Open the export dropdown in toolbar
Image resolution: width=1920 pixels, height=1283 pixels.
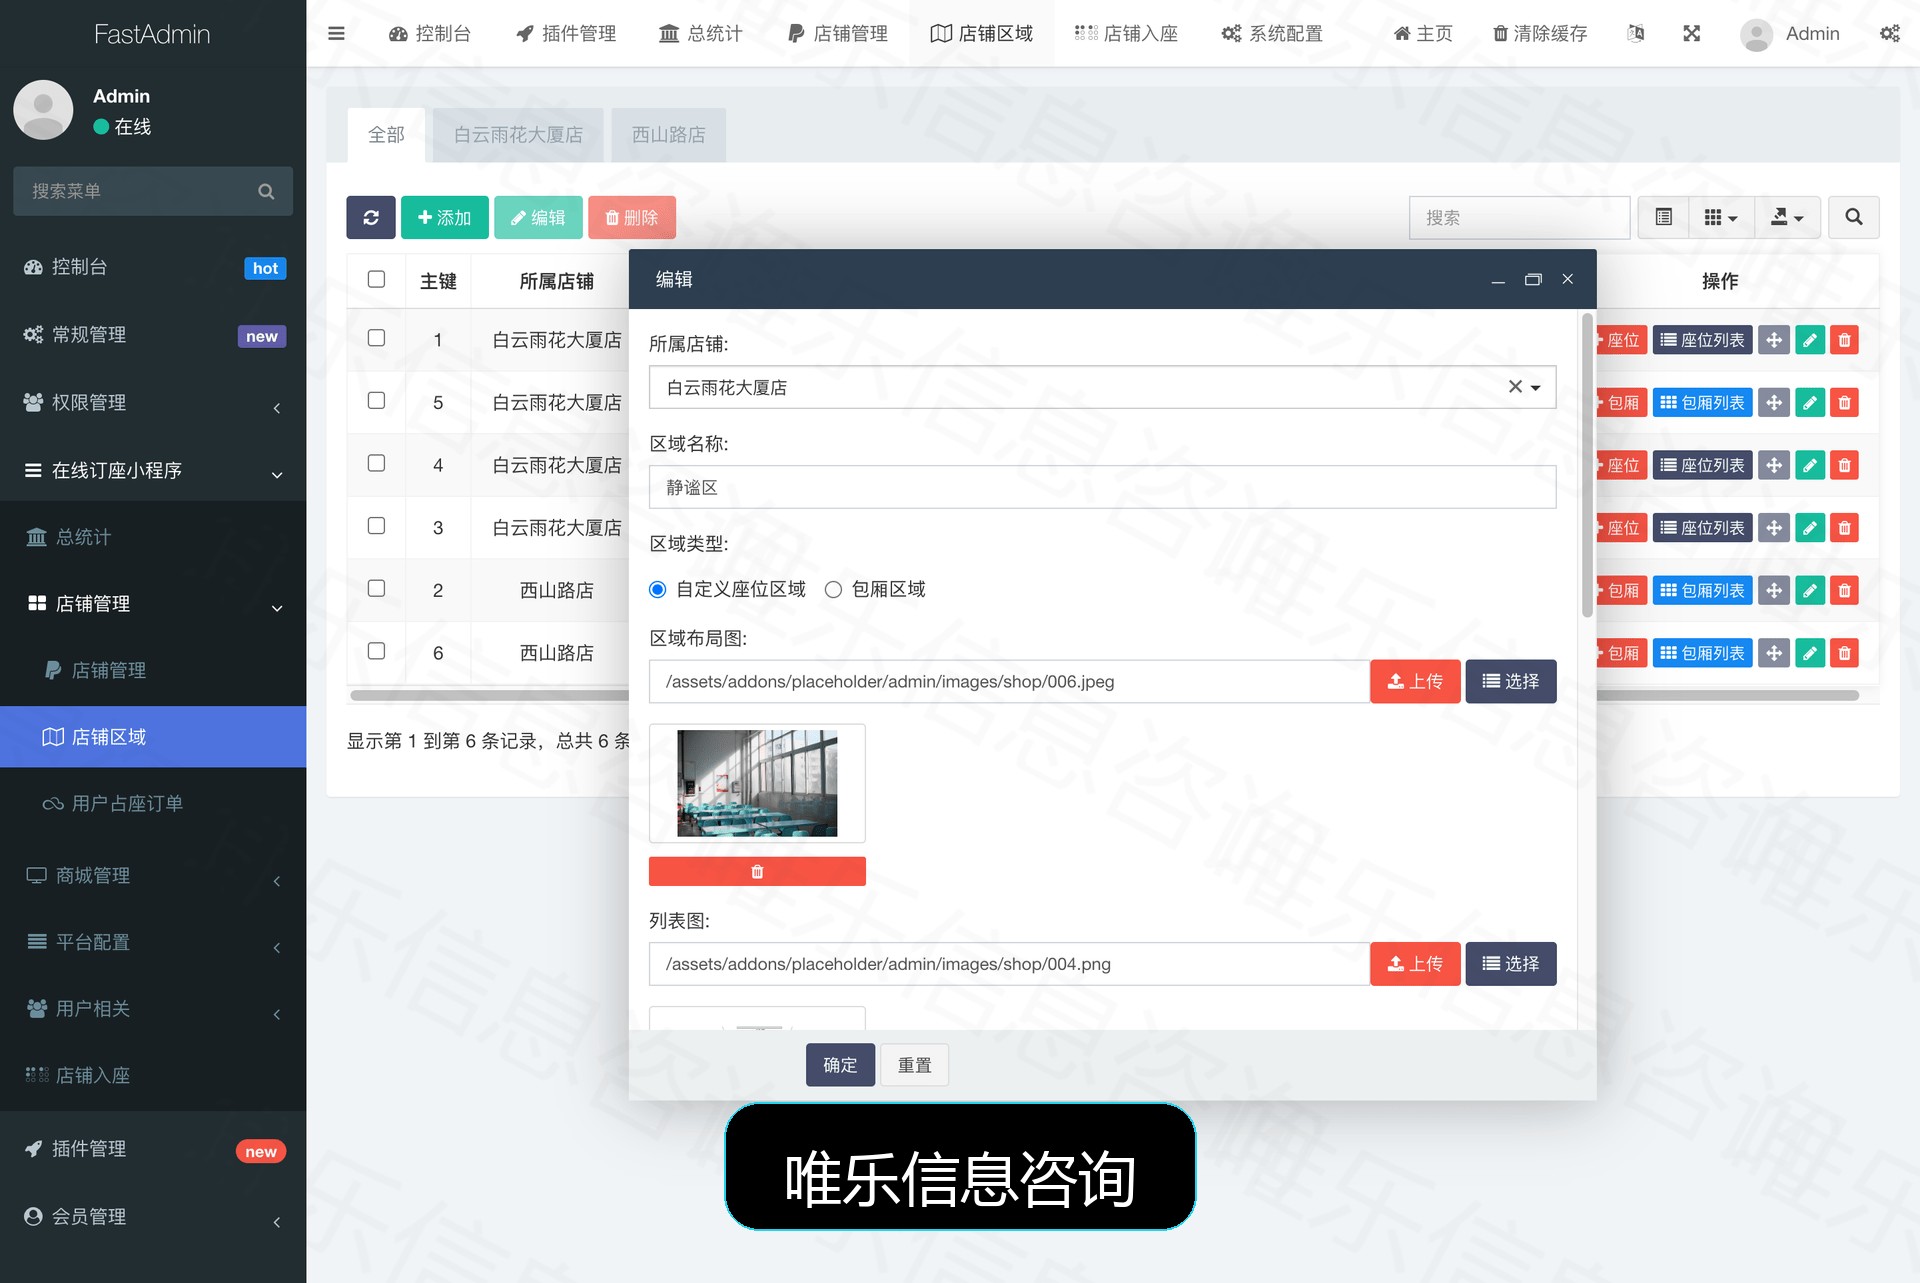coord(1787,217)
